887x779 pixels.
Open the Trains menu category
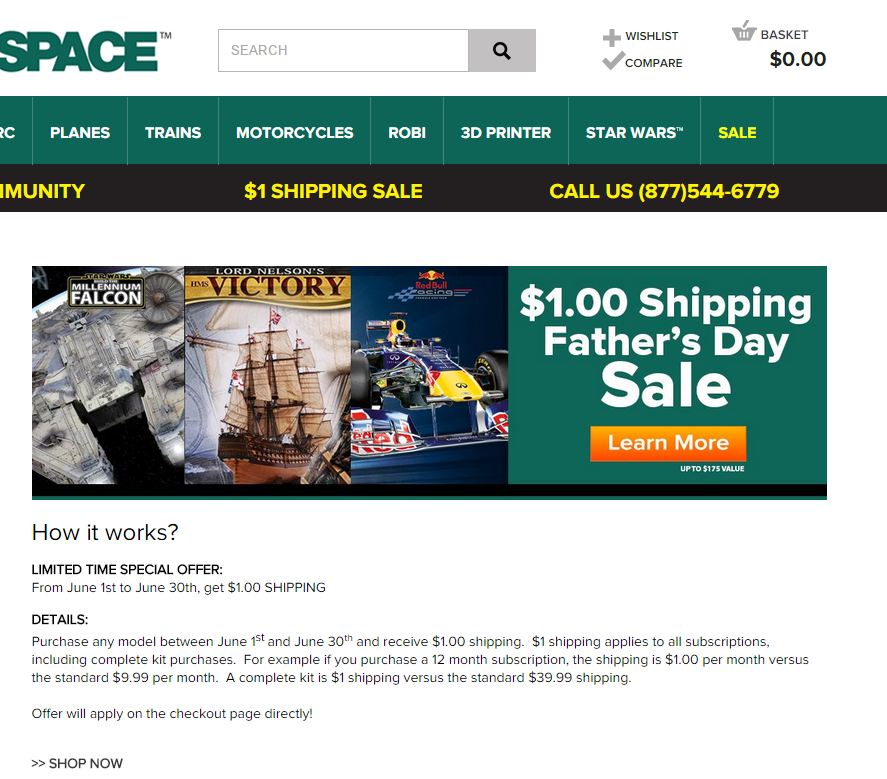point(173,132)
